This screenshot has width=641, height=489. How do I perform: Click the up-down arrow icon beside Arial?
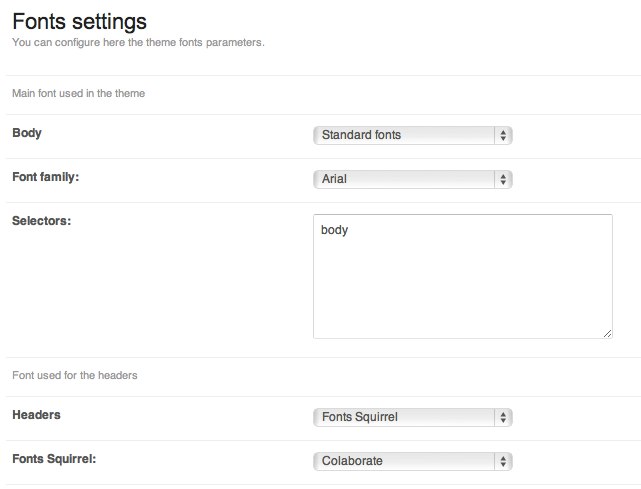(503, 180)
